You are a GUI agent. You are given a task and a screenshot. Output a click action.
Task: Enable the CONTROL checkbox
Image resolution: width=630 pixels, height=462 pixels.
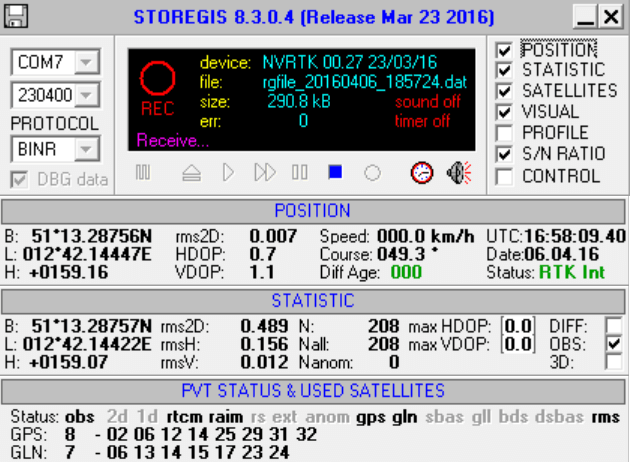click(505, 177)
